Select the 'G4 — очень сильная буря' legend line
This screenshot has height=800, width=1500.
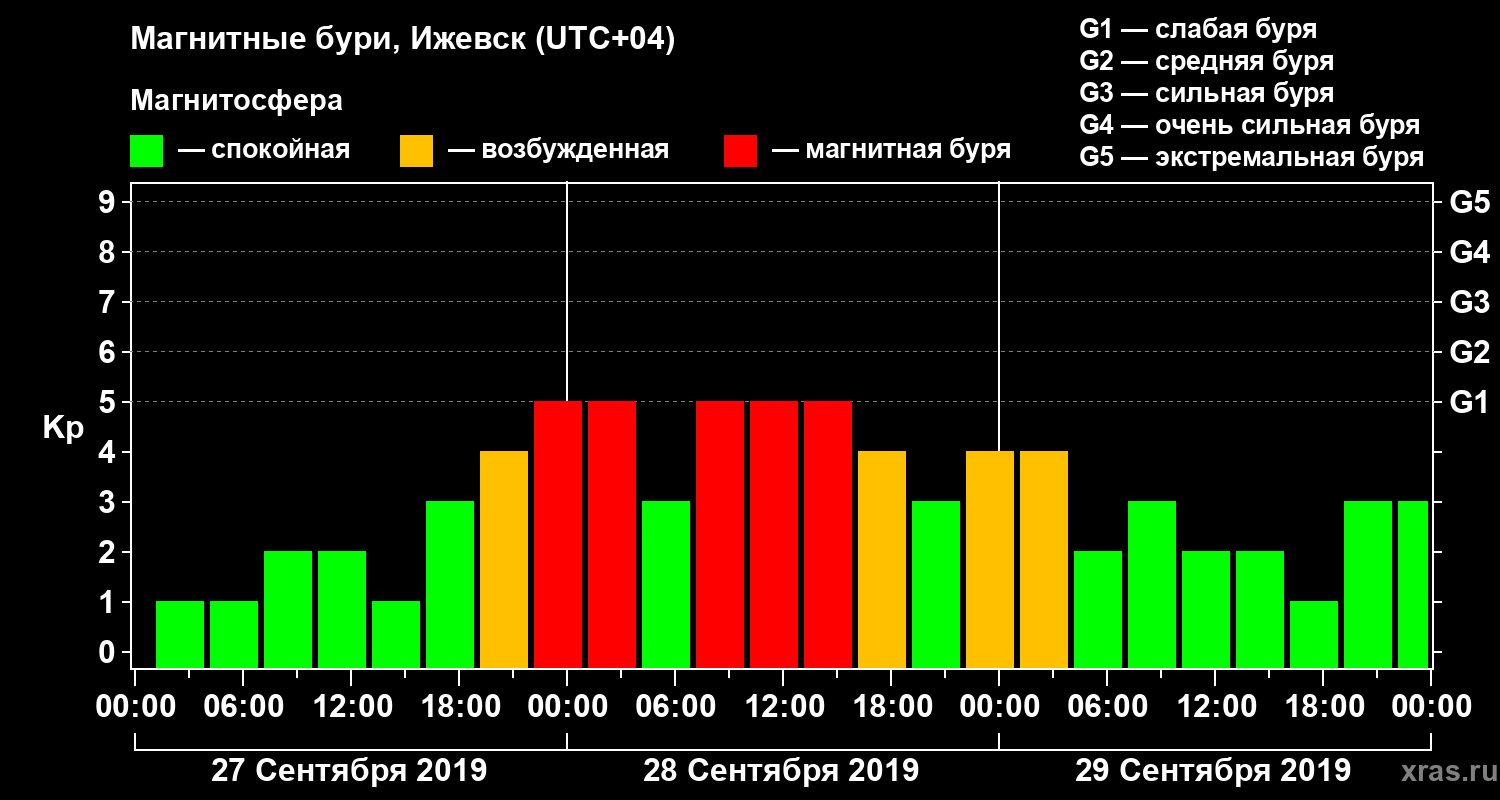1249,125
